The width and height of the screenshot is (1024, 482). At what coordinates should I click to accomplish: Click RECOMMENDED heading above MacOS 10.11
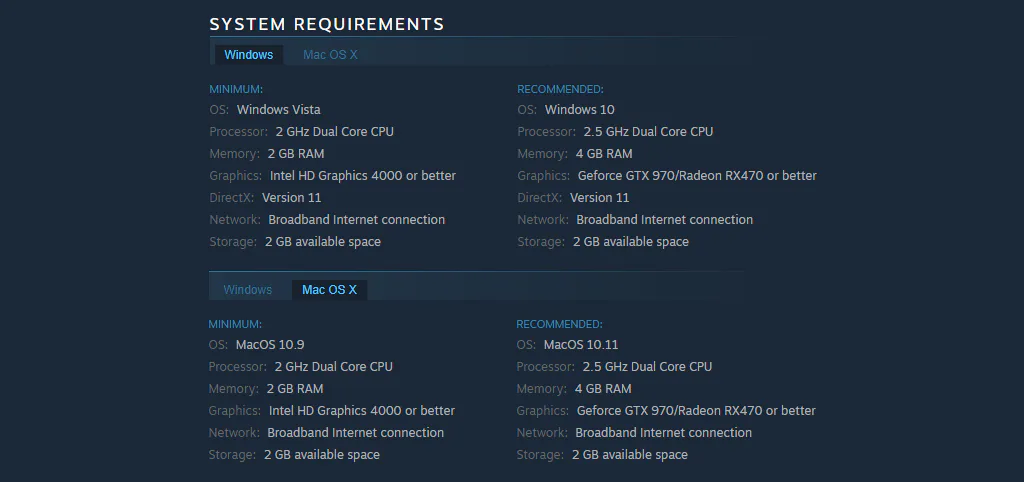[x=560, y=324]
